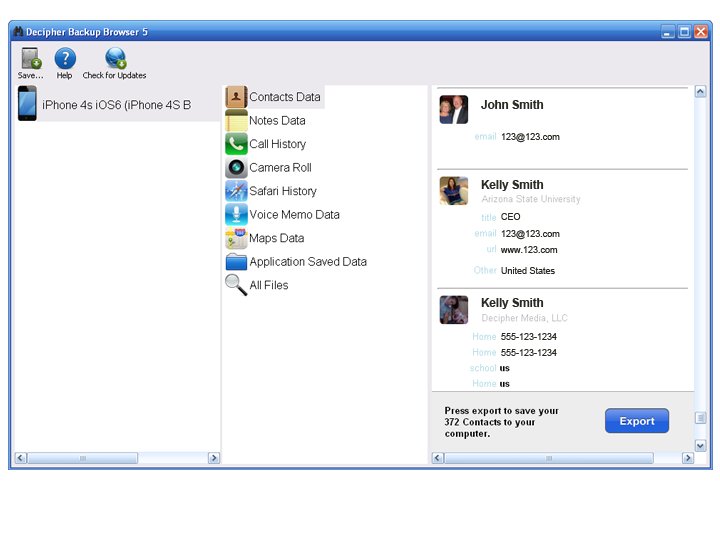The width and height of the screenshot is (720, 536).
Task: Open the Safari History category label
Action: tap(283, 191)
